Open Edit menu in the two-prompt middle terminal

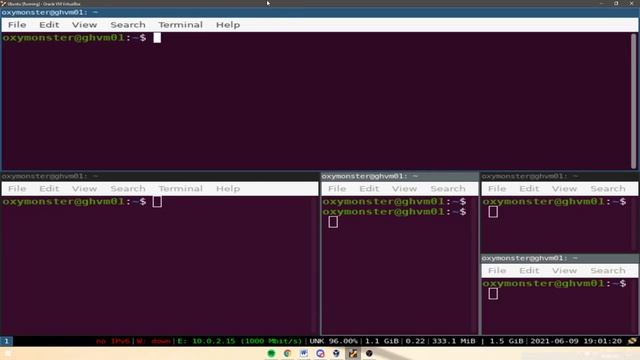[369, 189]
